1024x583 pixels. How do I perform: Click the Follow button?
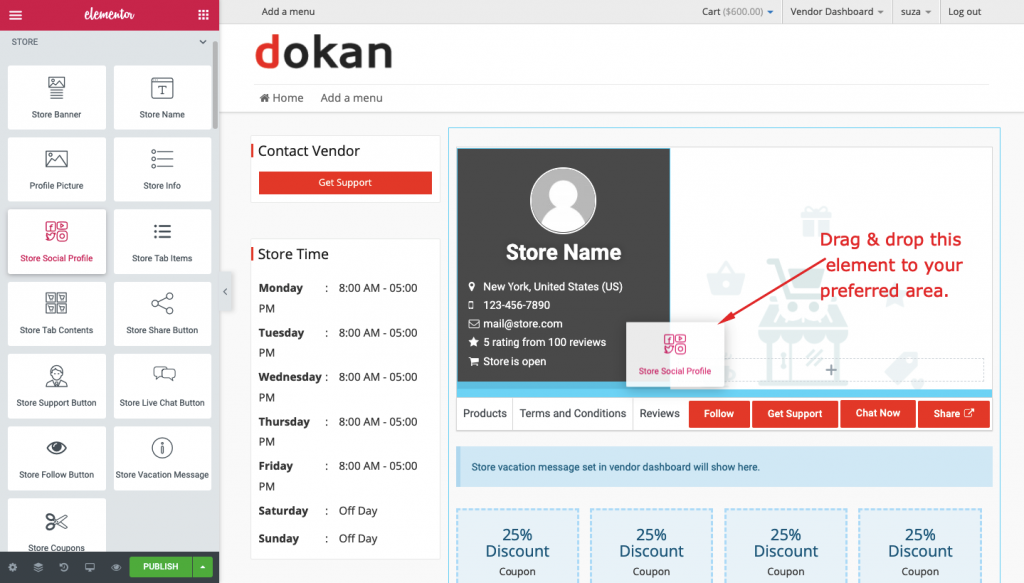point(719,414)
